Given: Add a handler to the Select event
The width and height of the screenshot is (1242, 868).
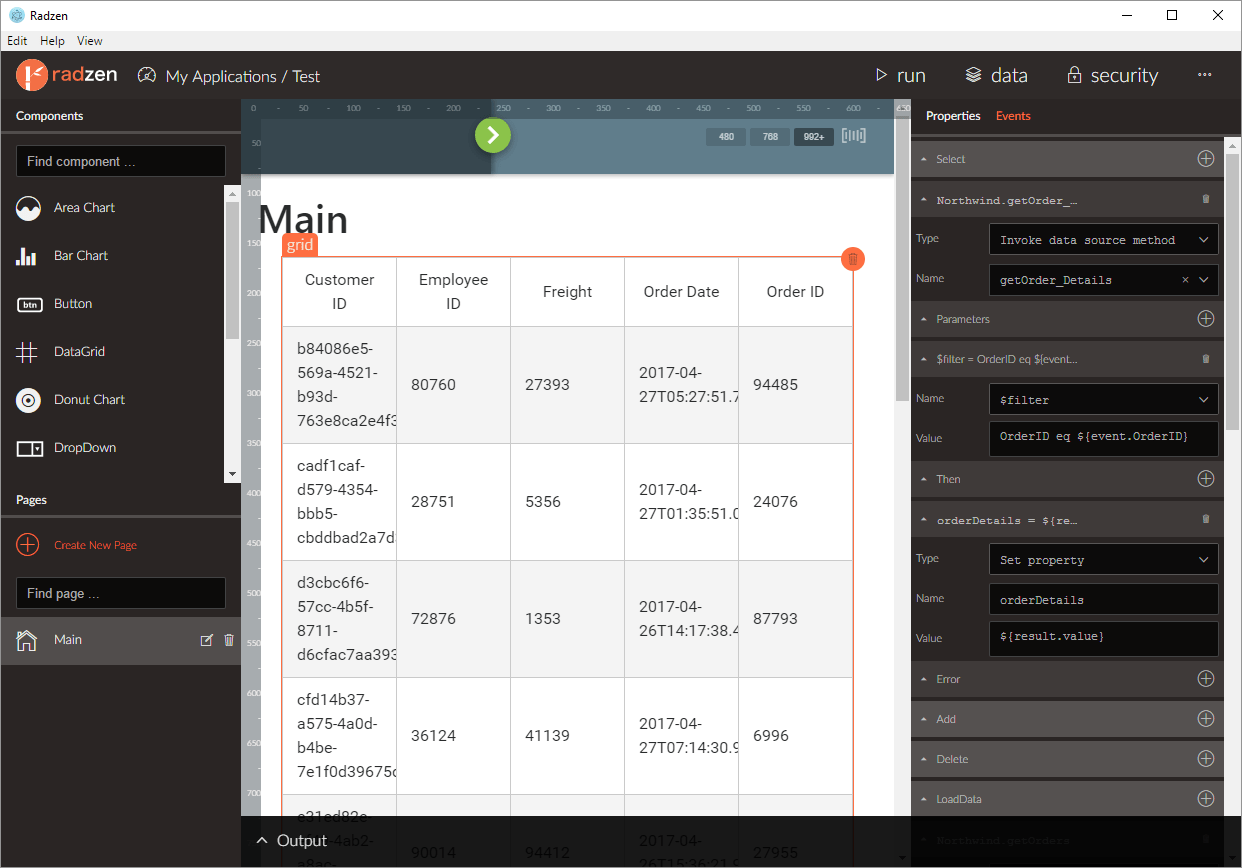Looking at the screenshot, I should pyautogui.click(x=1206, y=159).
